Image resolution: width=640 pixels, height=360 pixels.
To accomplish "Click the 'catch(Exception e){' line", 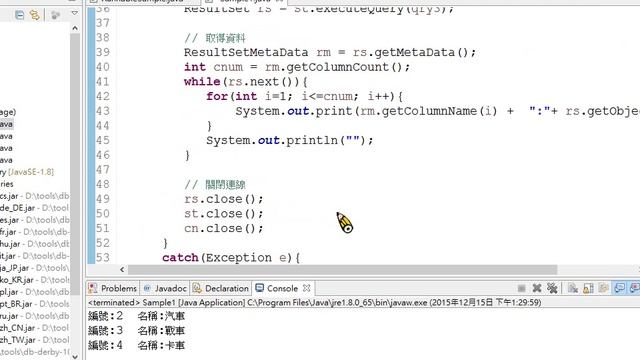I will pyautogui.click(x=231, y=258).
